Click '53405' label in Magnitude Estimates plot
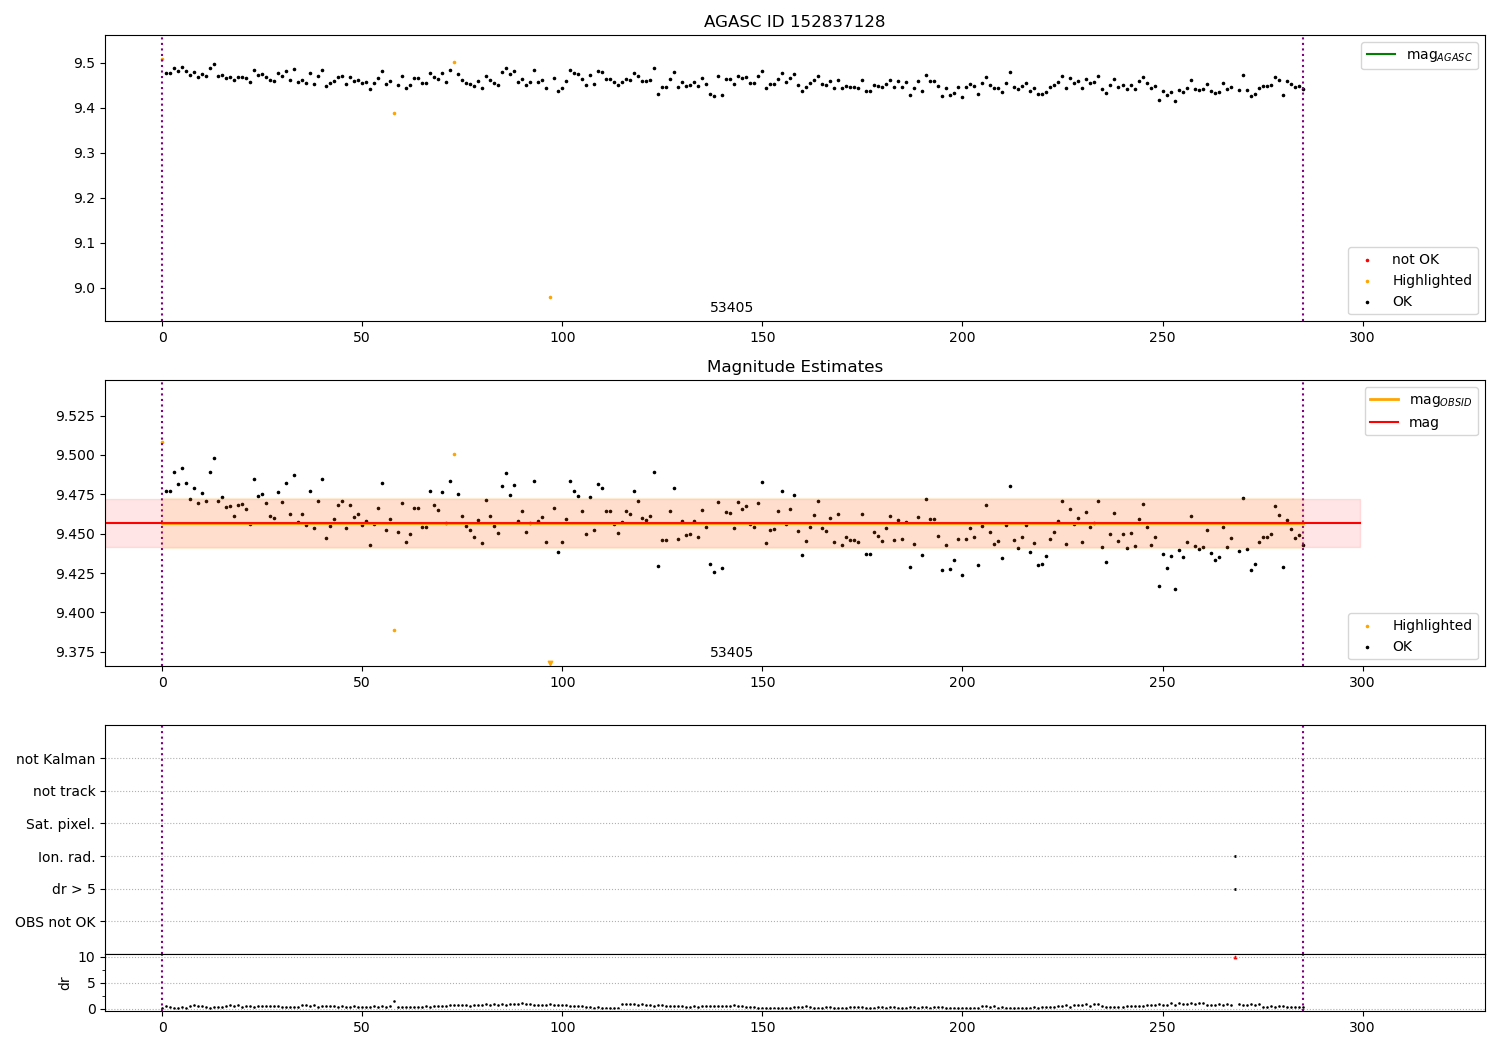The height and width of the screenshot is (1050, 1500). (x=731, y=652)
